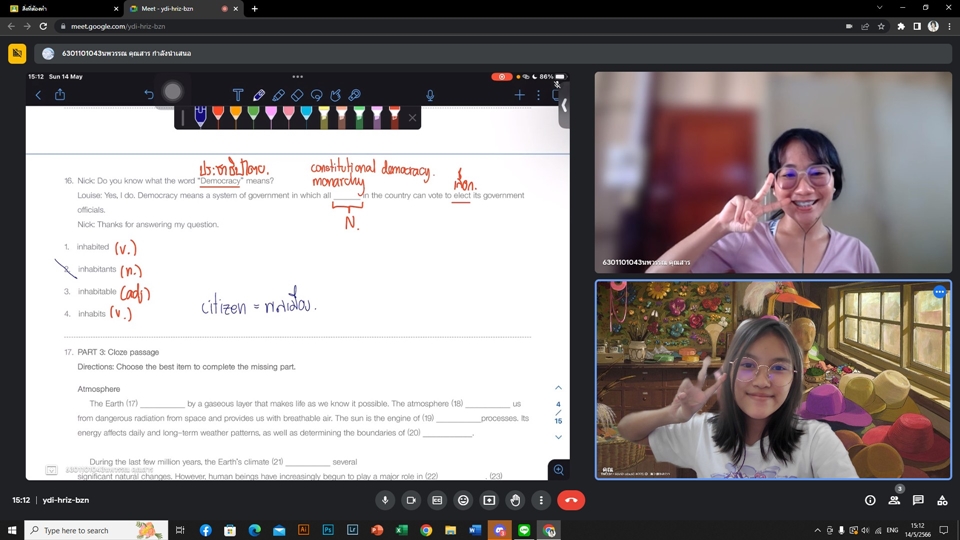Click the yellow stop-presentation icon in banner

click(17, 53)
